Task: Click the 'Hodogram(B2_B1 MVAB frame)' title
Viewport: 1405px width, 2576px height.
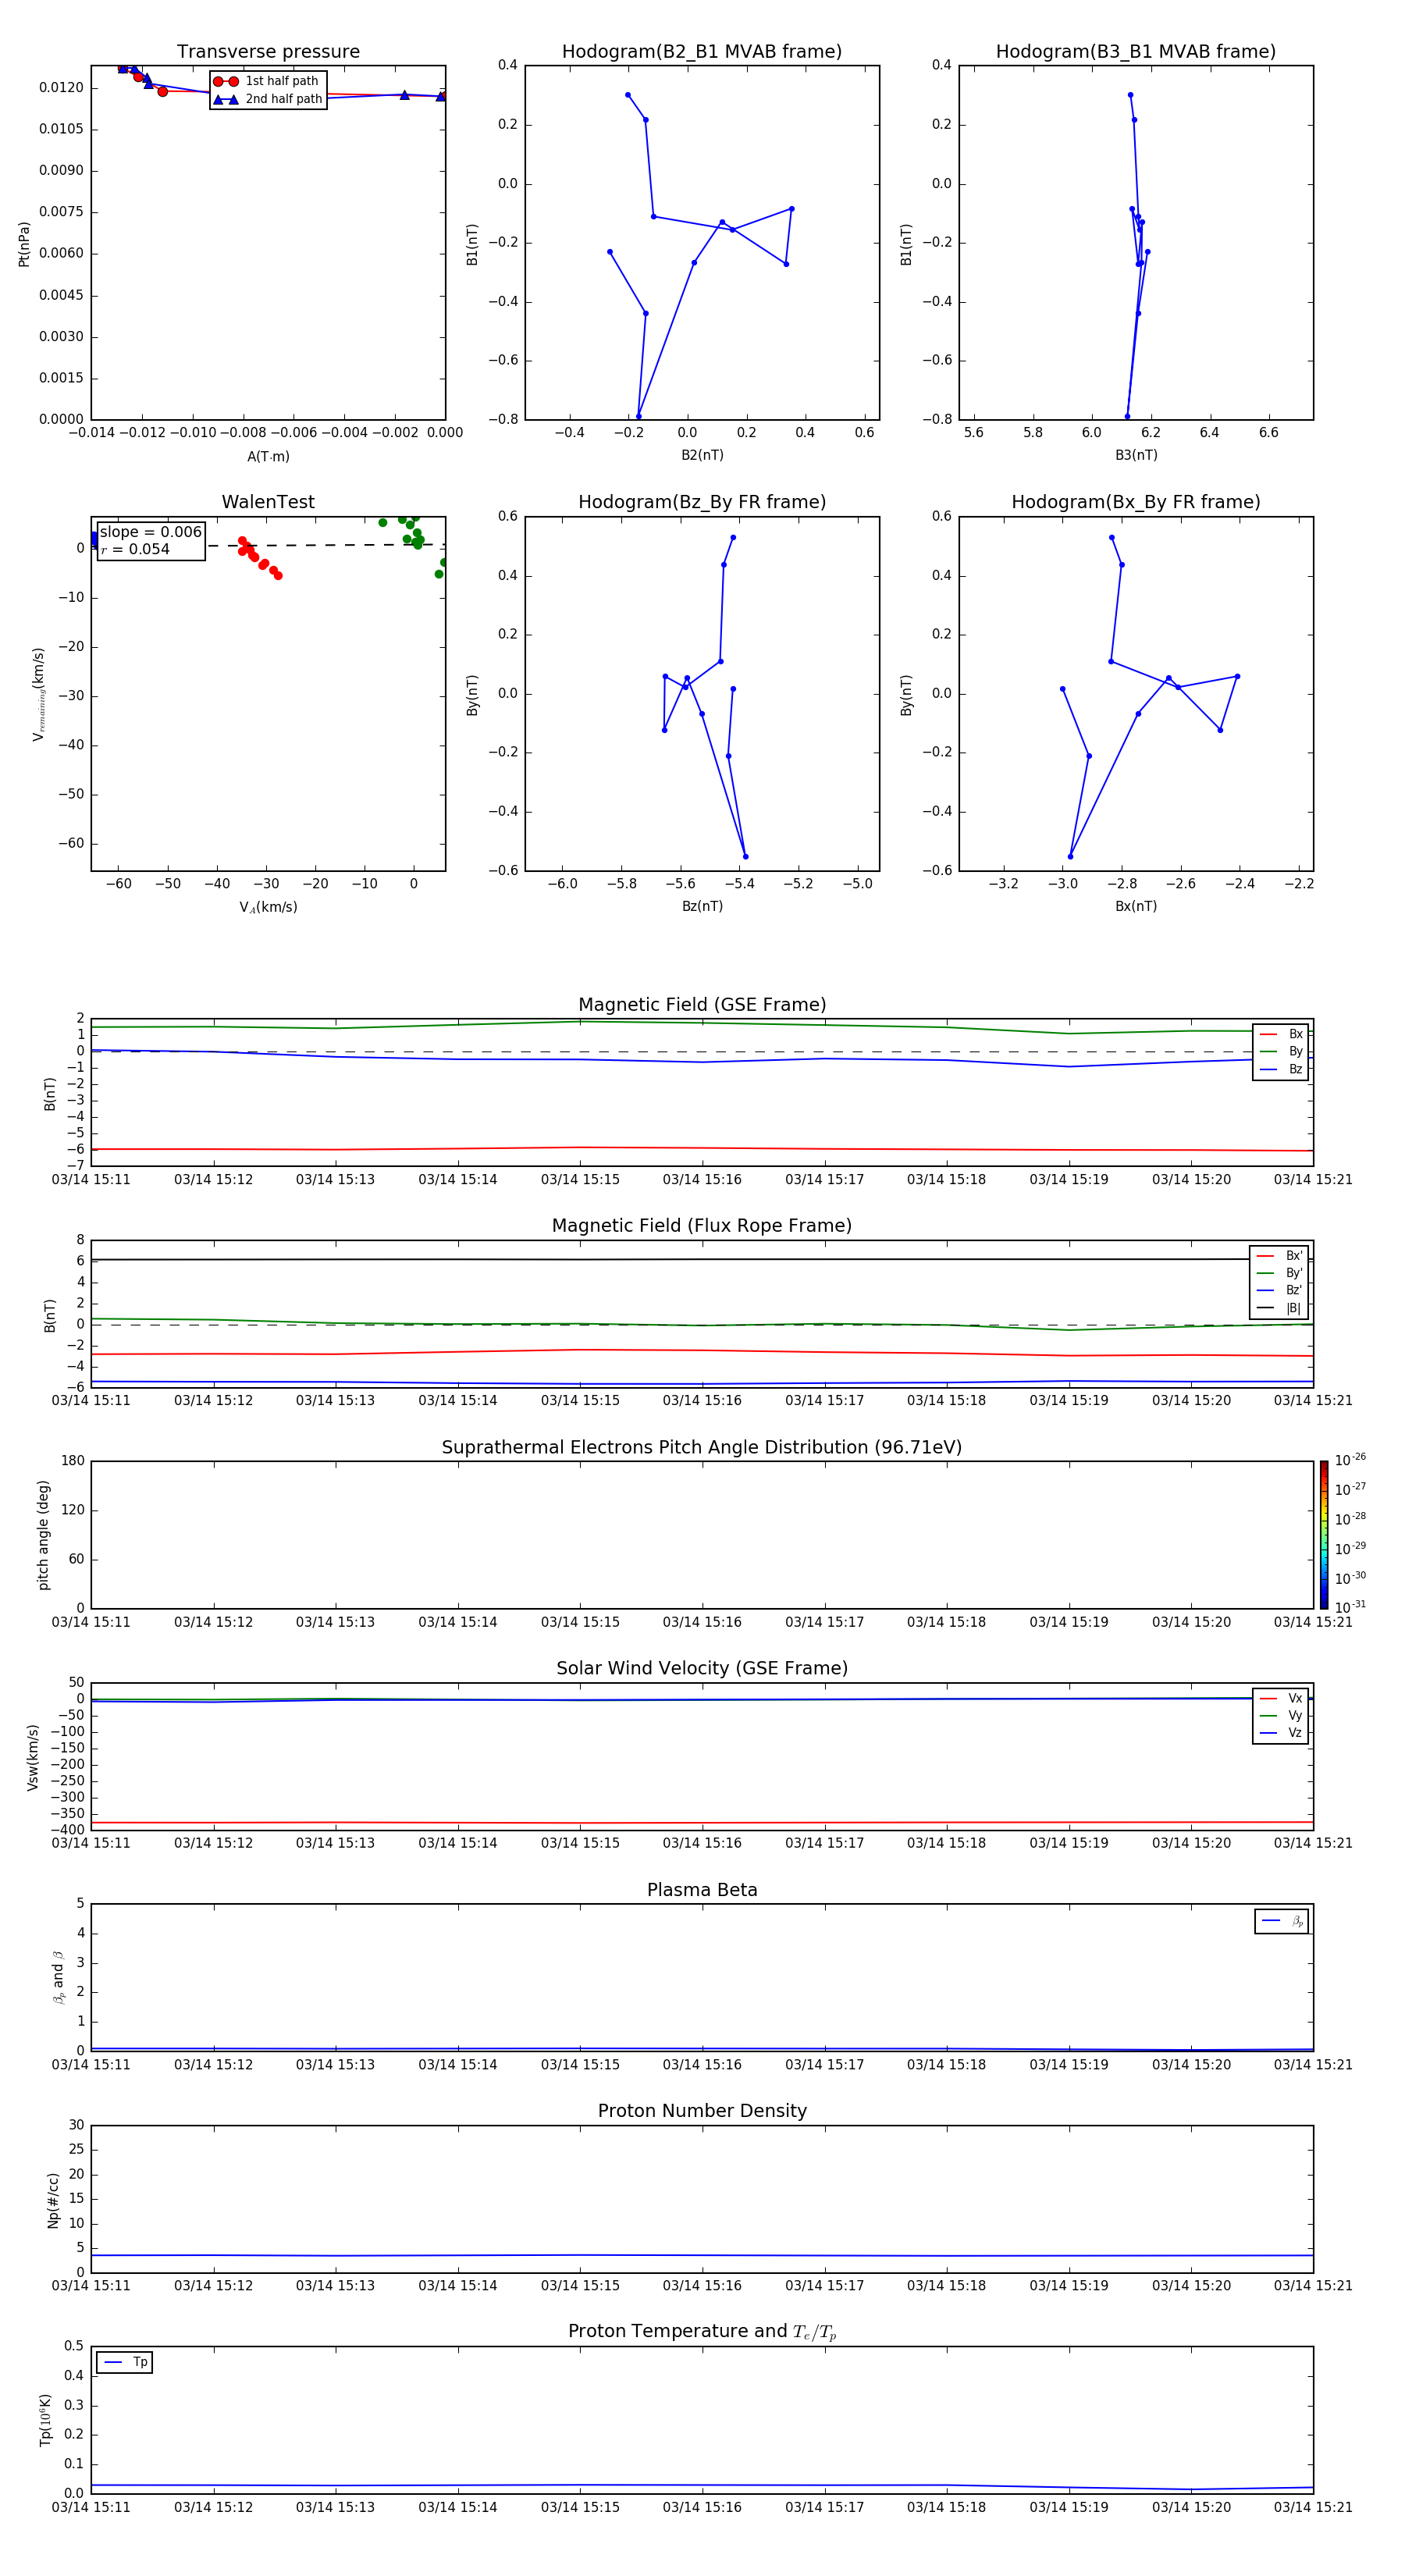Action: (x=702, y=52)
